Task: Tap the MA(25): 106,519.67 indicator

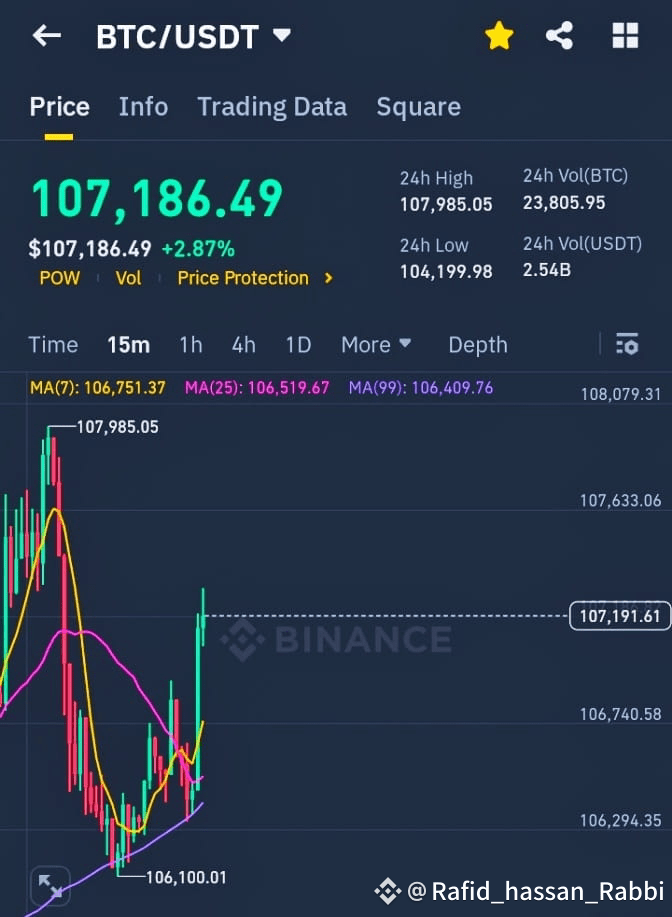Action: pos(257,388)
